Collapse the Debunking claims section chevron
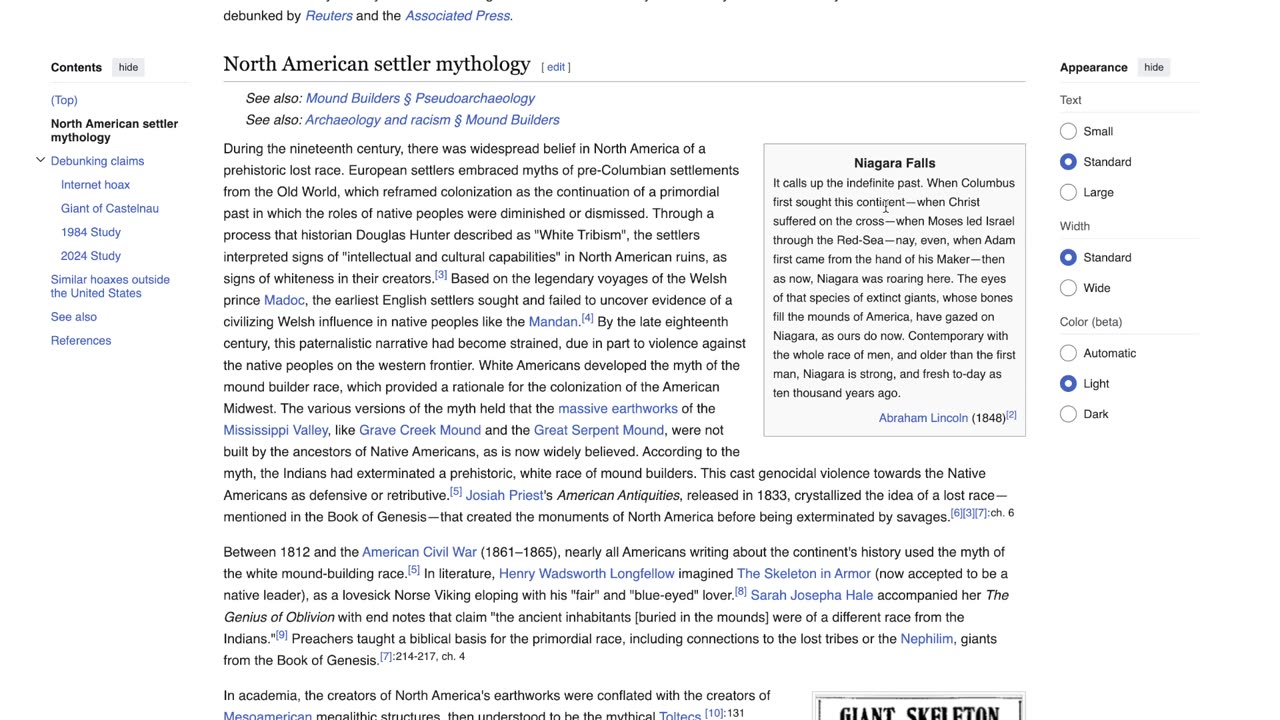Image resolution: width=1280 pixels, height=720 pixels. click(x=40, y=160)
